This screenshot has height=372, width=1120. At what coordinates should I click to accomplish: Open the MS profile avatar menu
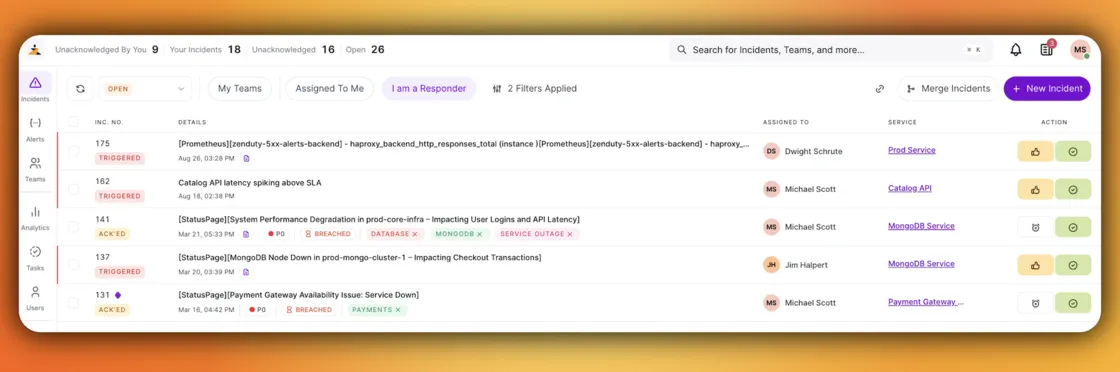pos(1080,50)
